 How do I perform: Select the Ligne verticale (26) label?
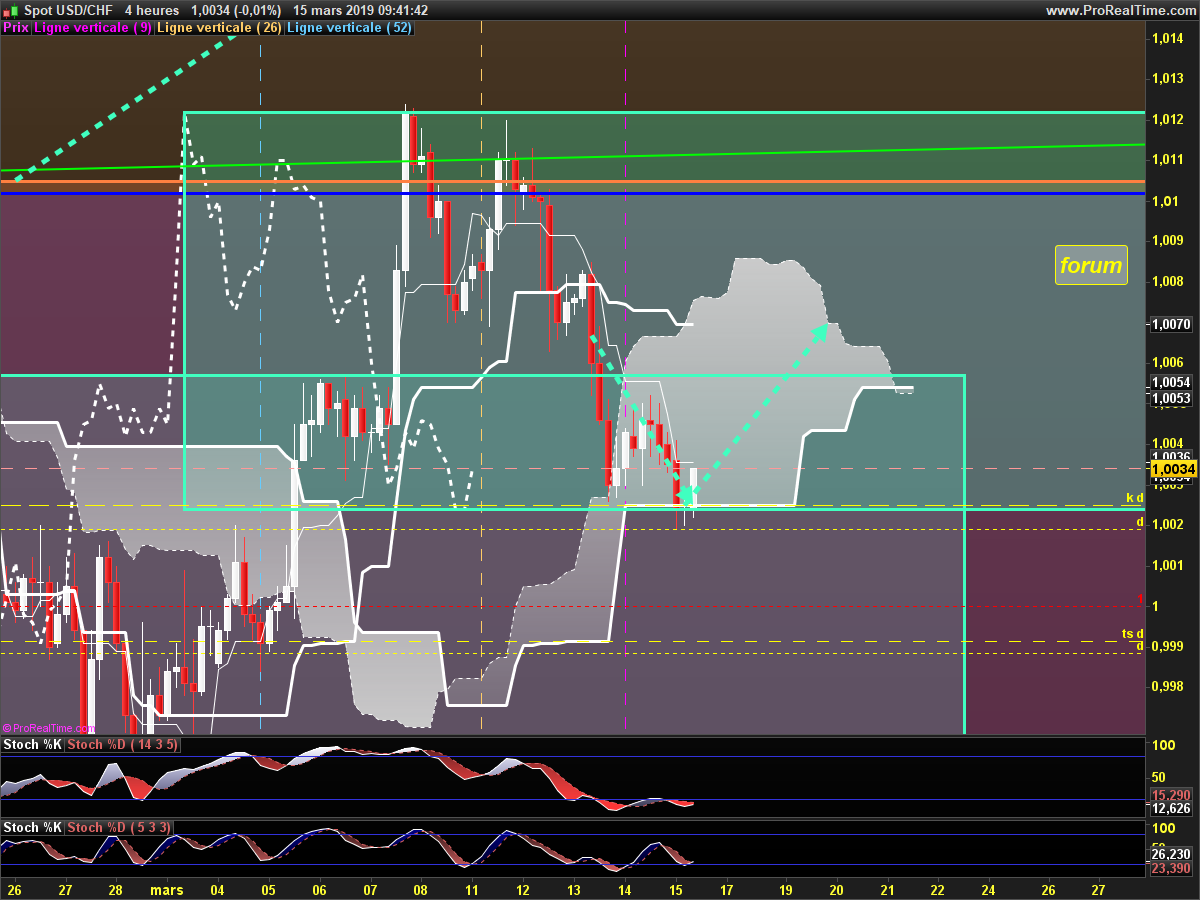[220, 28]
